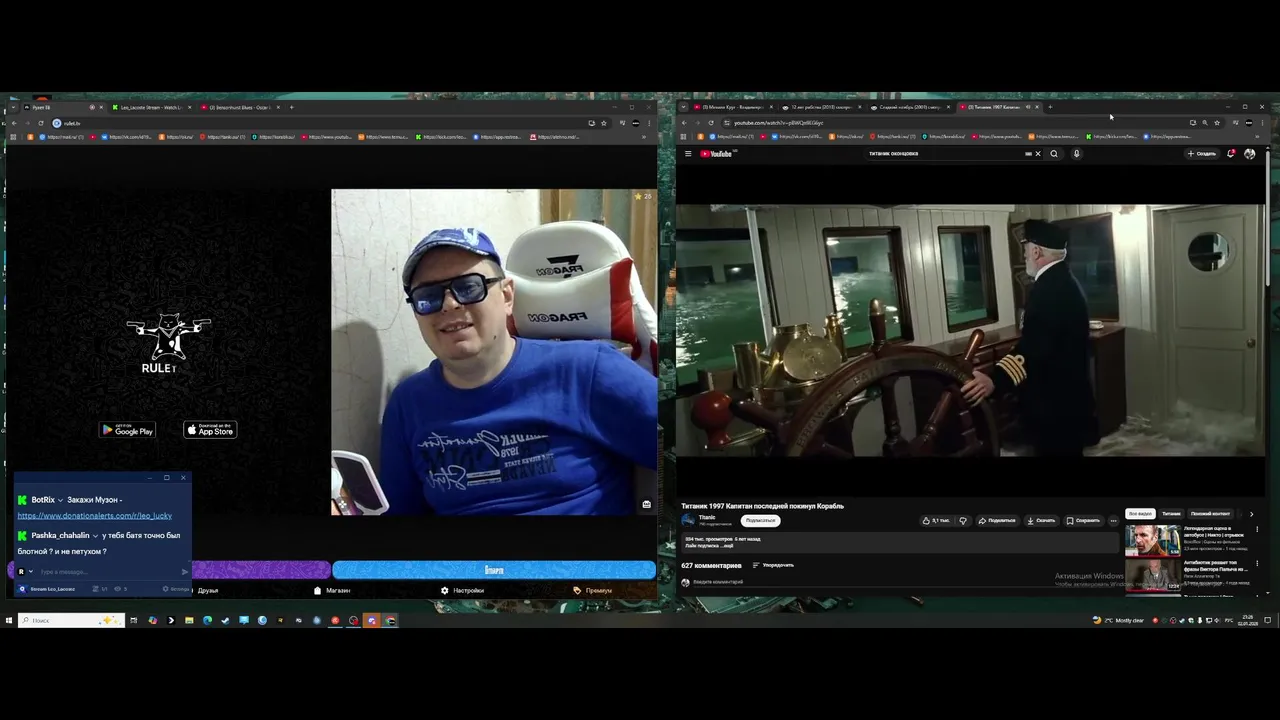
Task: Open YouTube notifications bell
Action: click(x=1231, y=154)
